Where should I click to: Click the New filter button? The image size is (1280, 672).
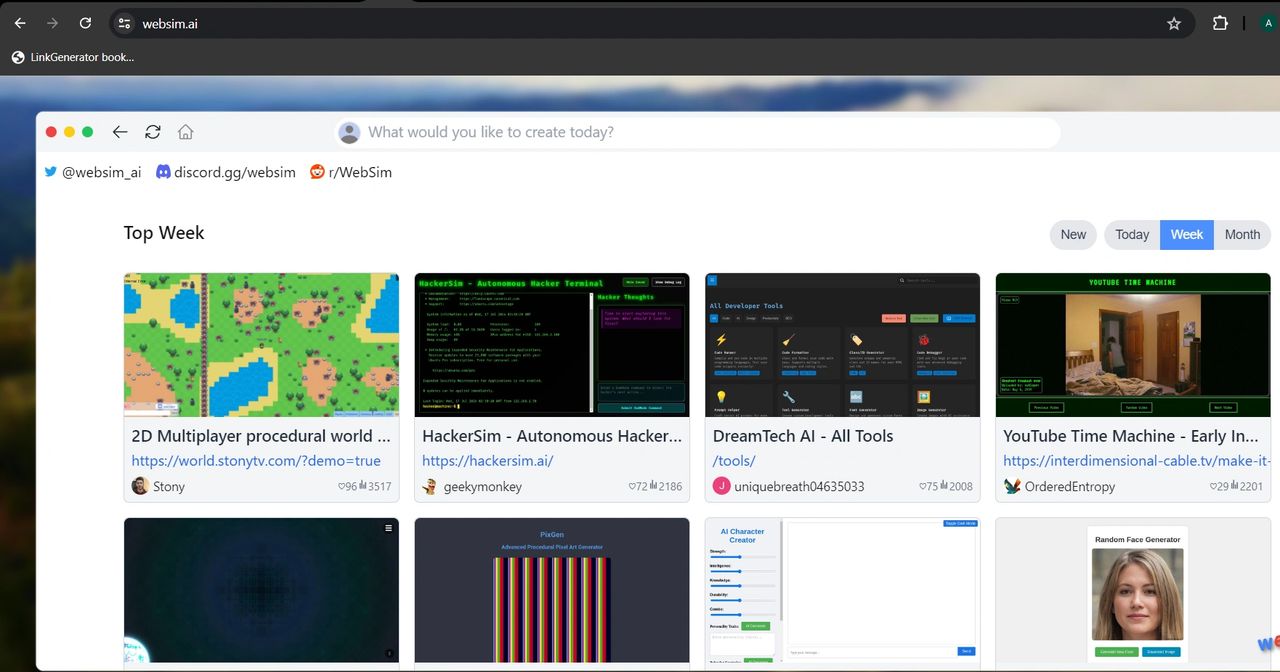pos(1072,234)
